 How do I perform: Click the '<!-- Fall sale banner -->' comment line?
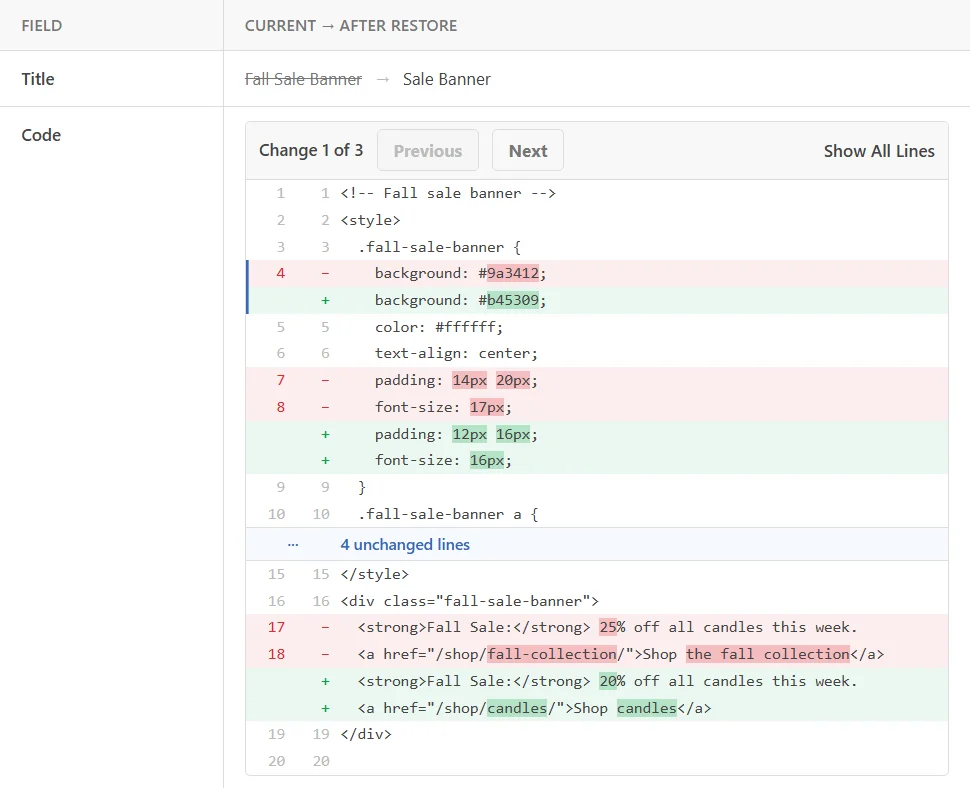point(597,193)
